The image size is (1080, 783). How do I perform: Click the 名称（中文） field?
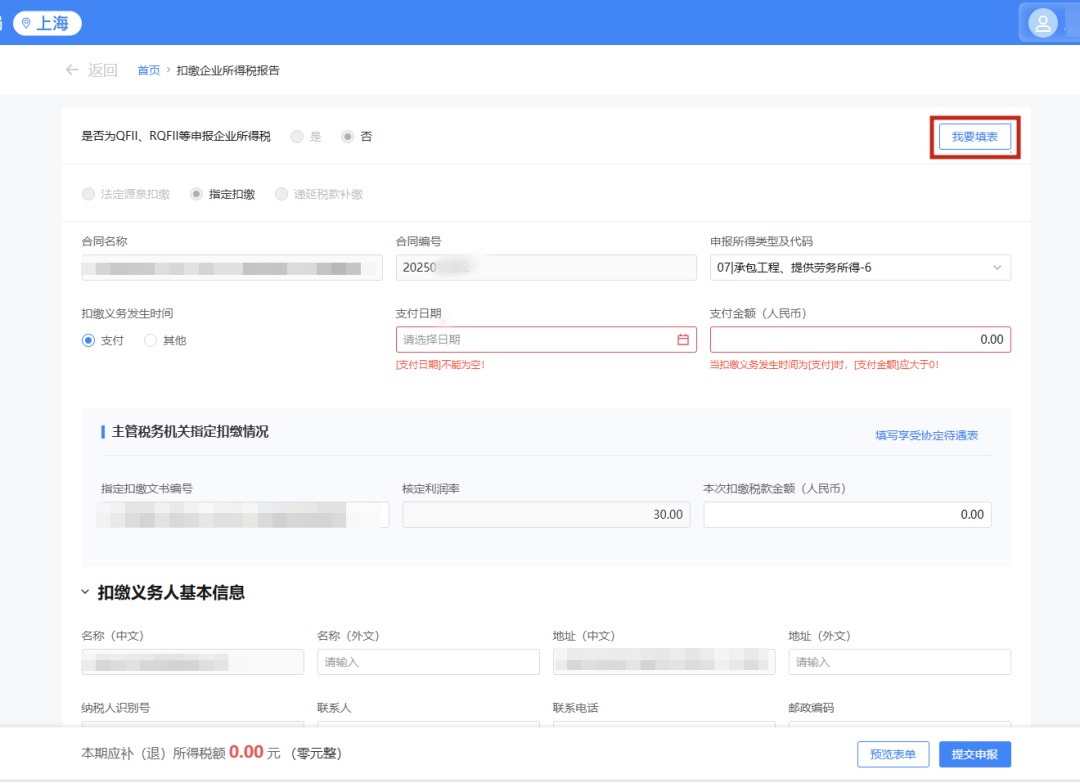click(x=193, y=662)
